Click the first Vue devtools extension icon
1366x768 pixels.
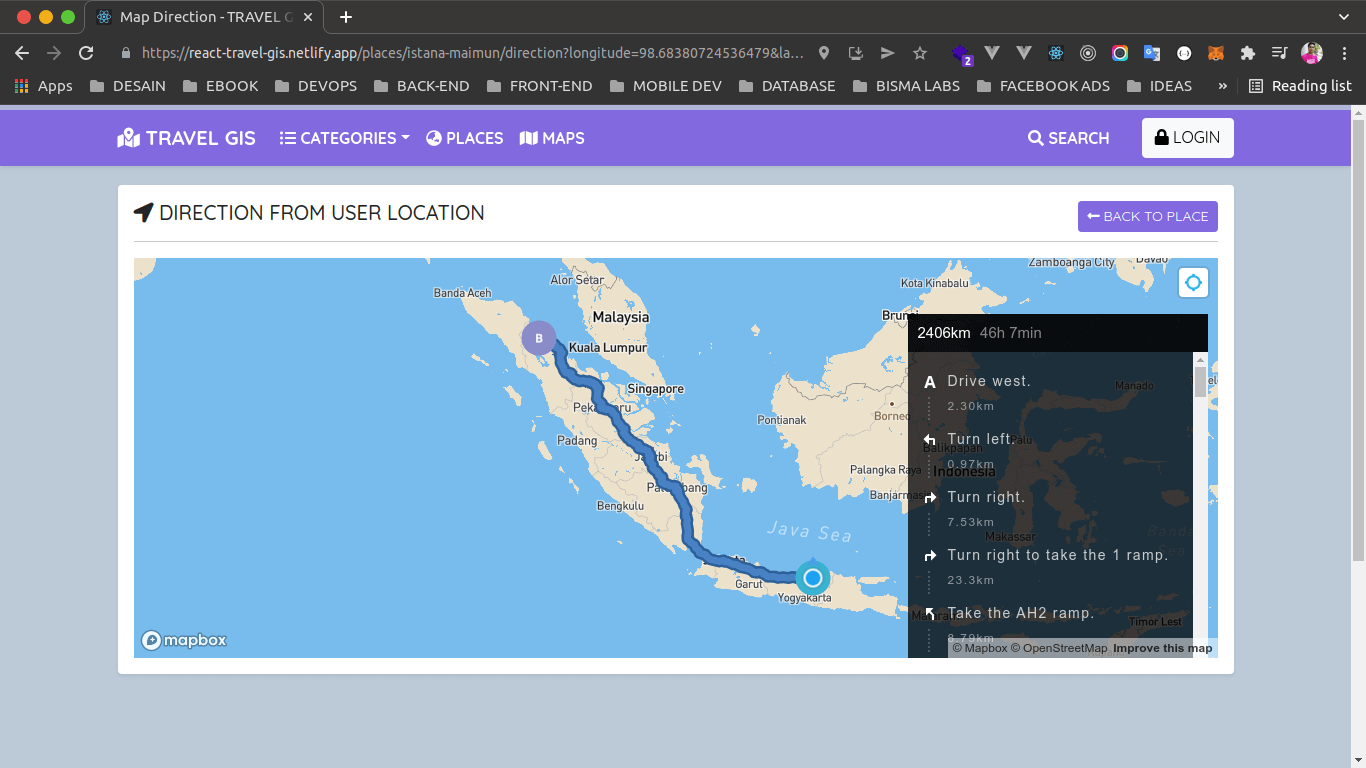click(x=992, y=53)
